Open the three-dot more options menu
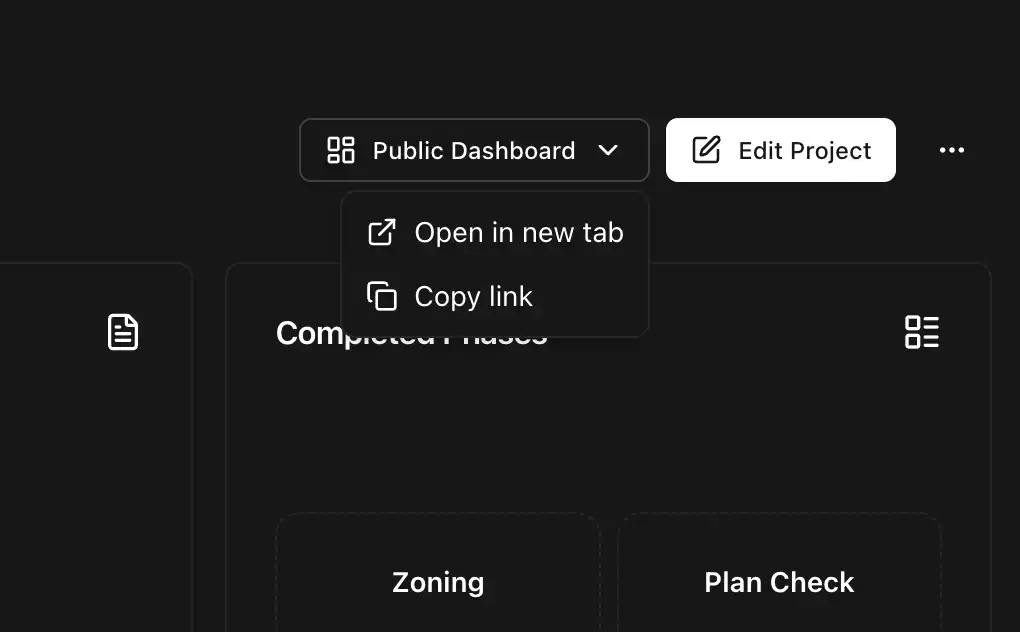Screen dimensions: 1020x632 click(x=952, y=151)
